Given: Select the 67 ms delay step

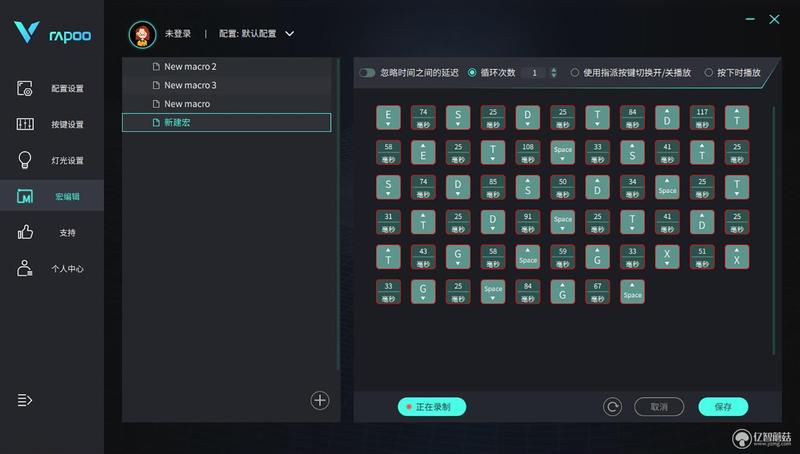Looking at the screenshot, I should [x=597, y=292].
